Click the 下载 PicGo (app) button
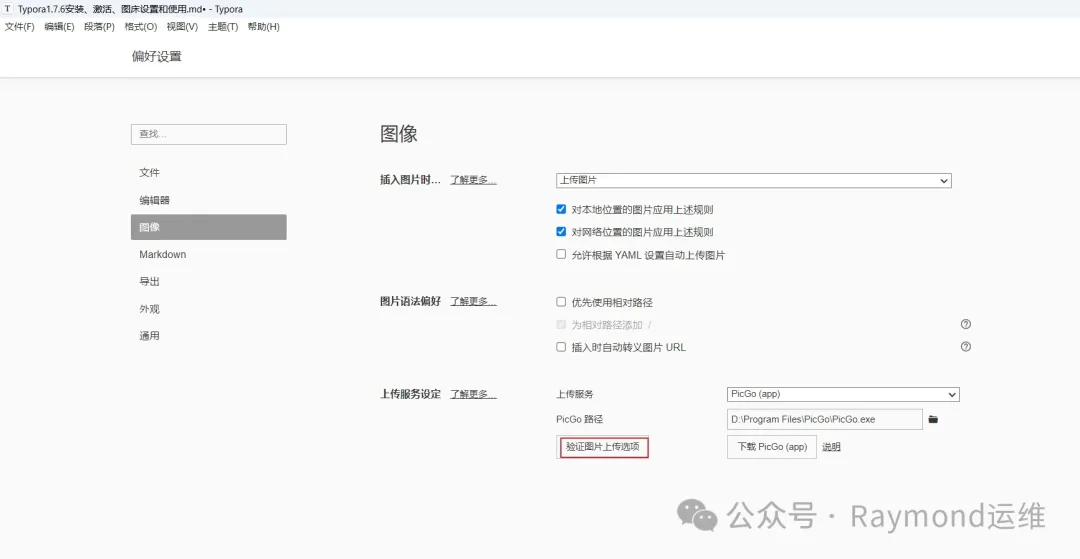 point(771,447)
